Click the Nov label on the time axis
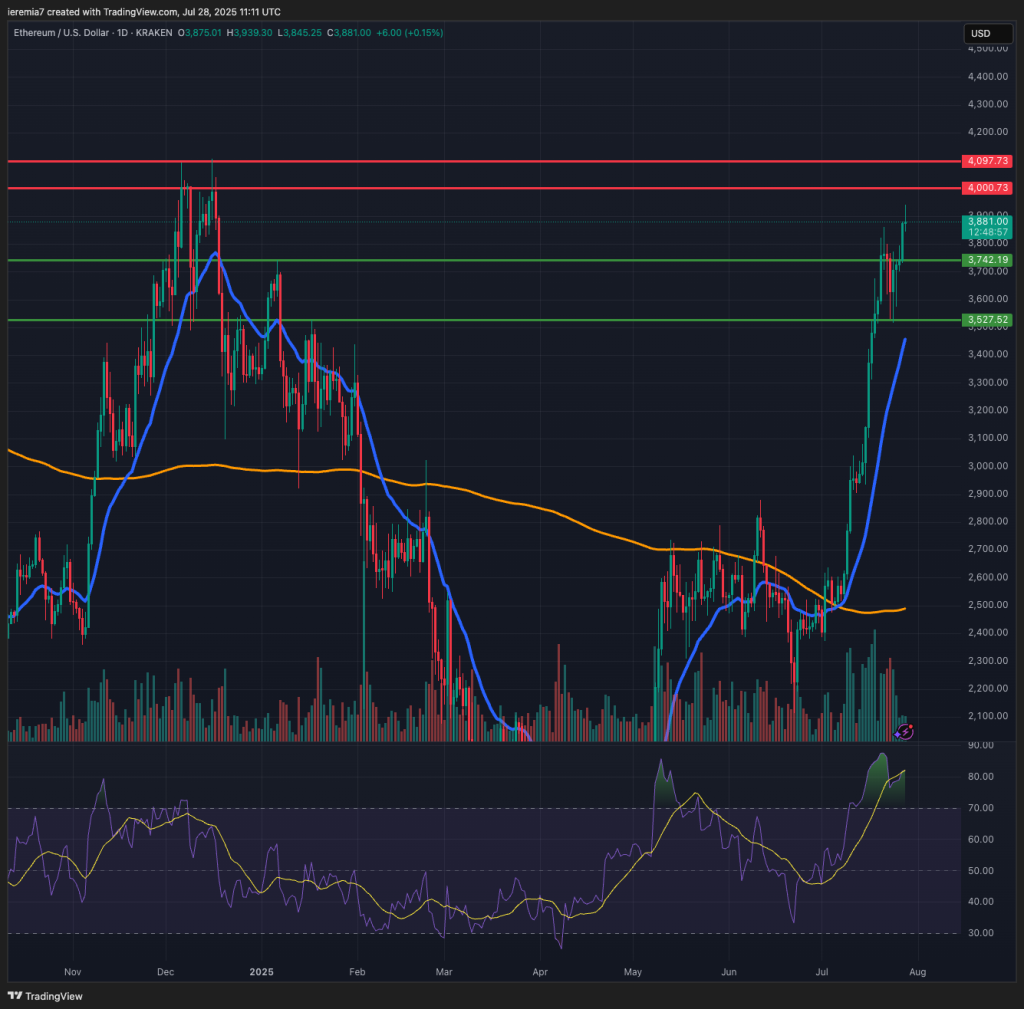Image resolution: width=1024 pixels, height=1009 pixels. pyautogui.click(x=72, y=972)
